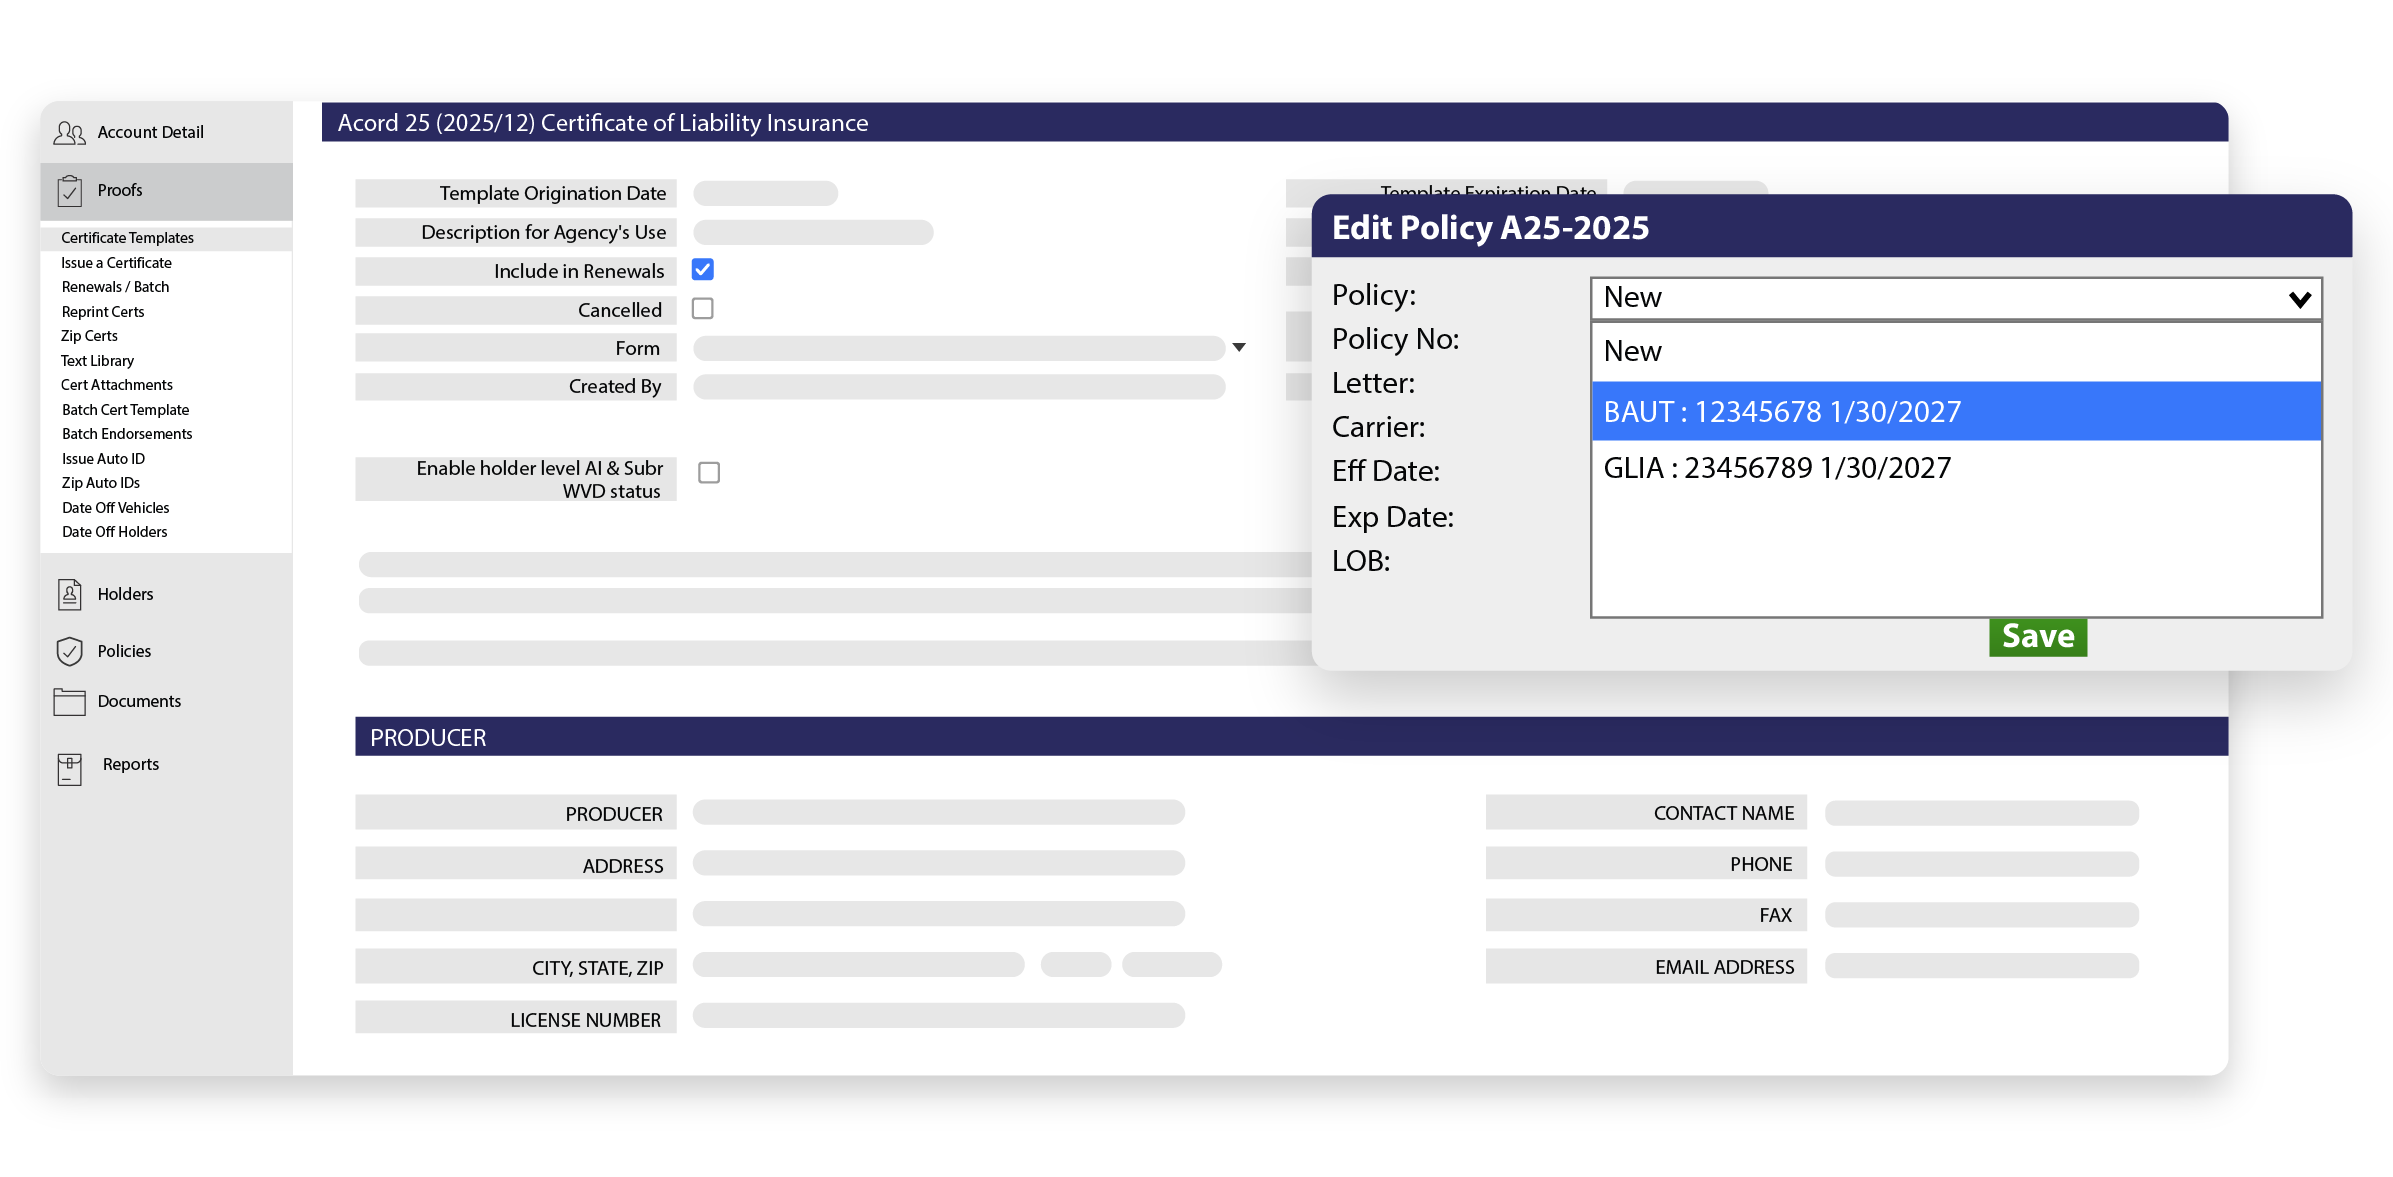Select Reprint Certs

(x=103, y=312)
